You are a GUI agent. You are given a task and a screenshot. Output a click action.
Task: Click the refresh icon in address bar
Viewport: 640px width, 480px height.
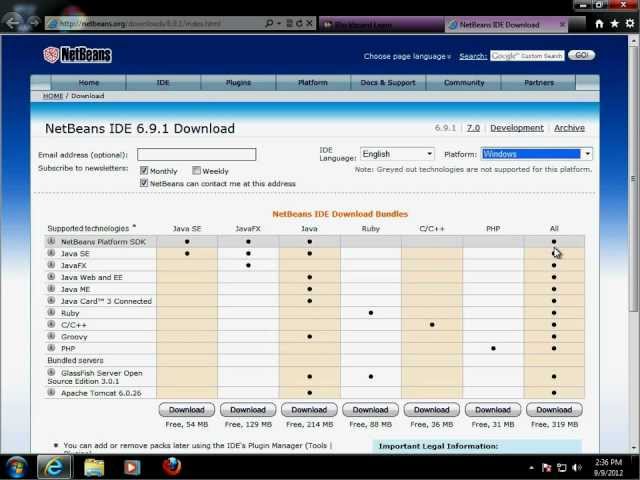(299, 24)
